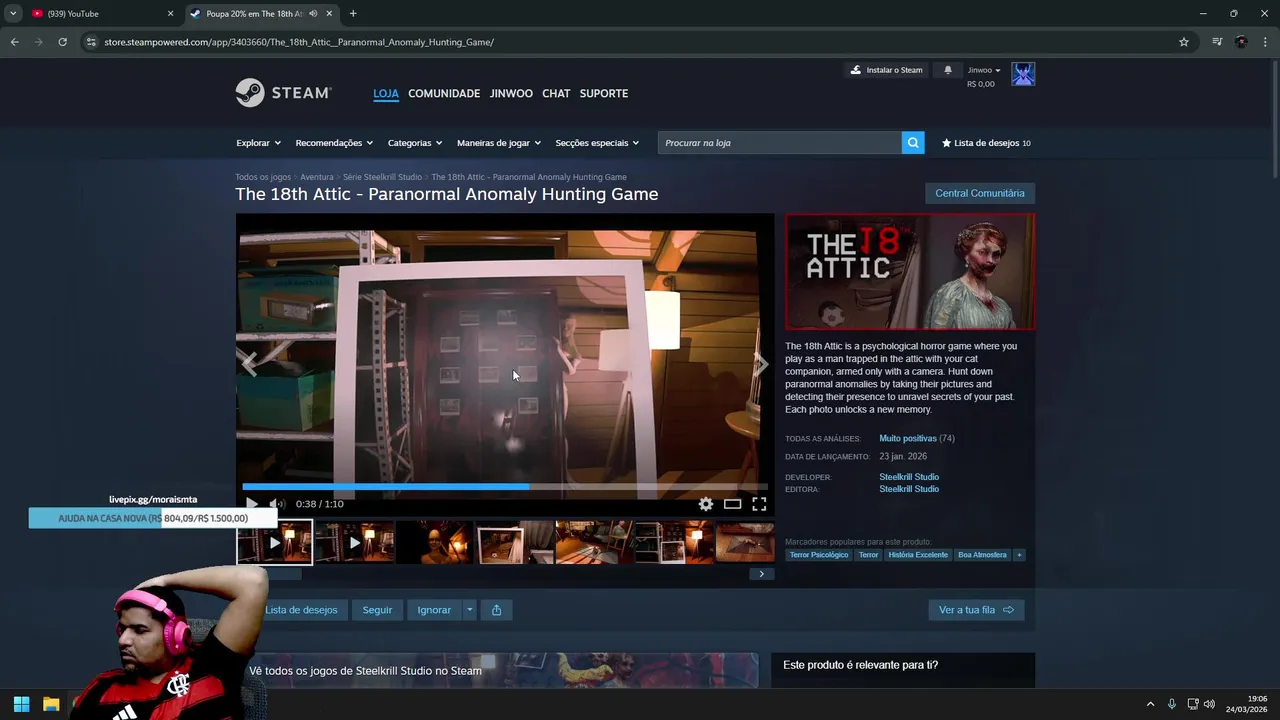Click the Aventura breadcrumb
Viewport: 1280px width, 720px height.
click(317, 177)
